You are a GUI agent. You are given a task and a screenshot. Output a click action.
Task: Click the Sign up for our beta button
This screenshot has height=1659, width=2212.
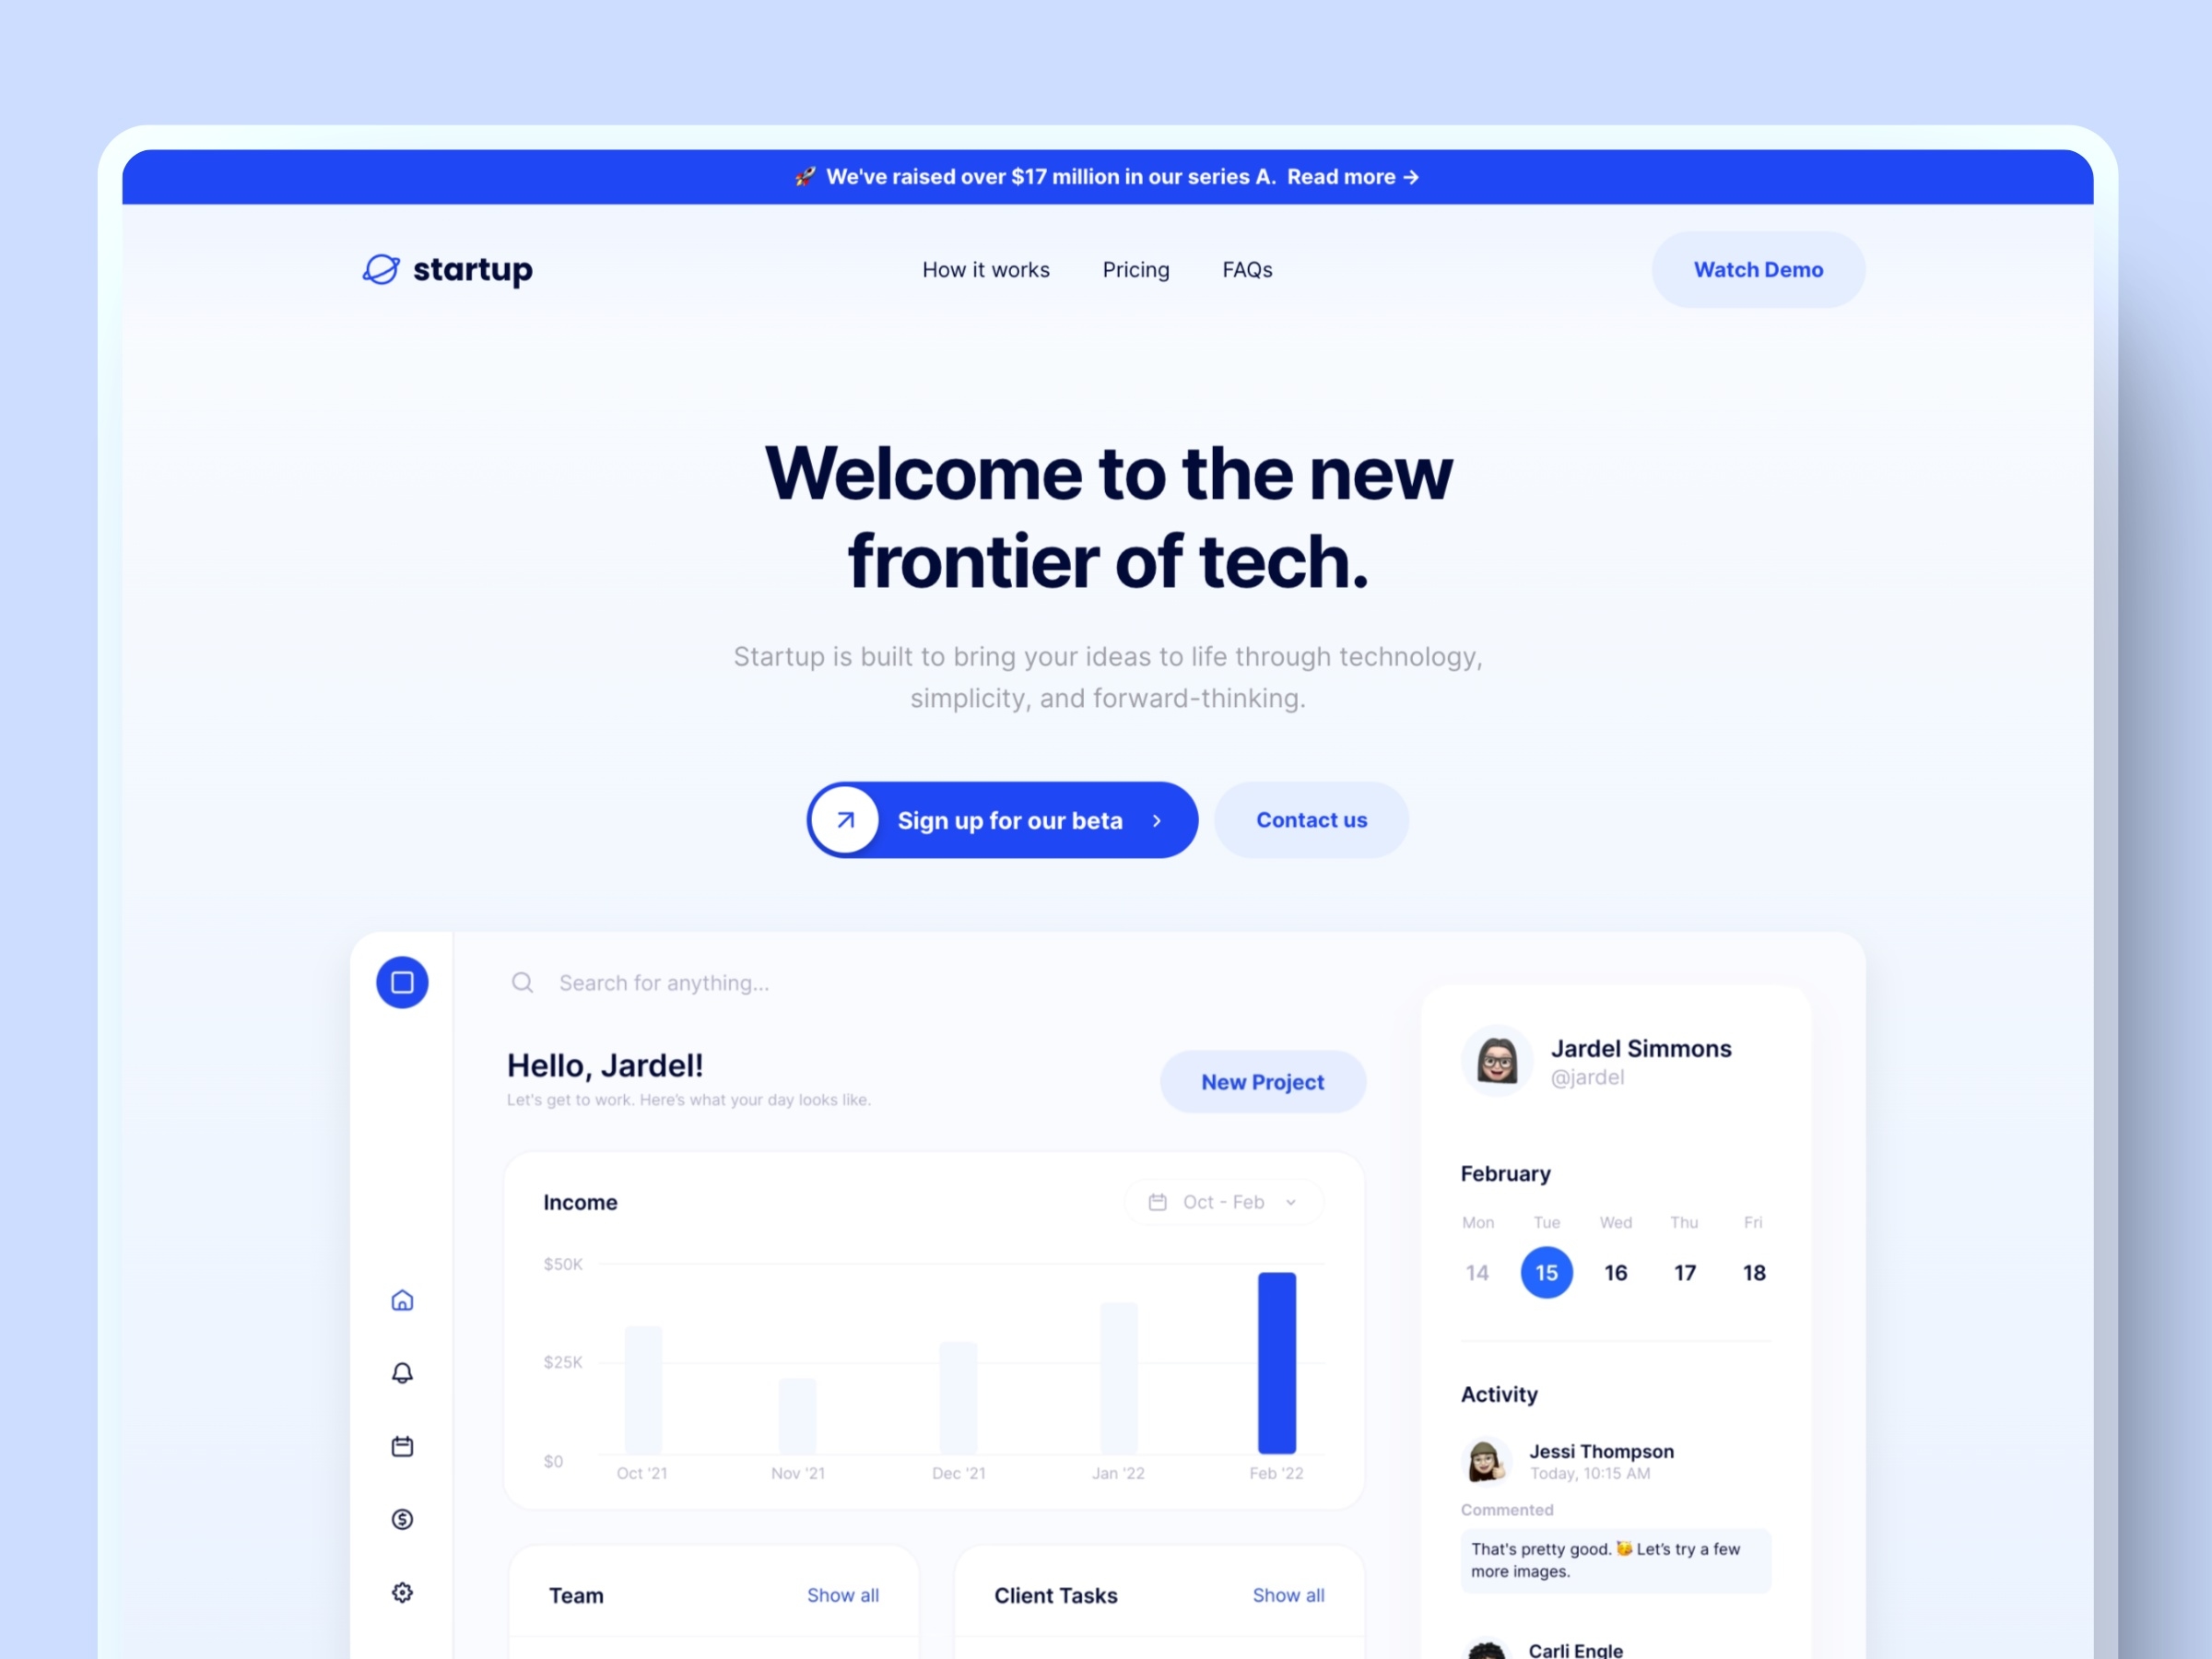coord(1002,819)
